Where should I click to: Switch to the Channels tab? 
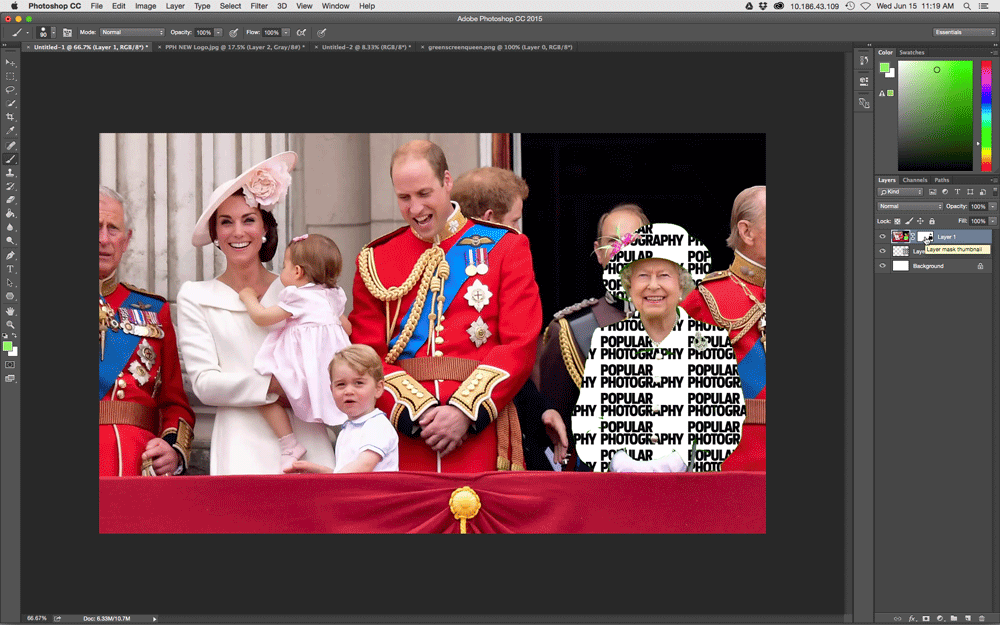pyautogui.click(x=915, y=180)
